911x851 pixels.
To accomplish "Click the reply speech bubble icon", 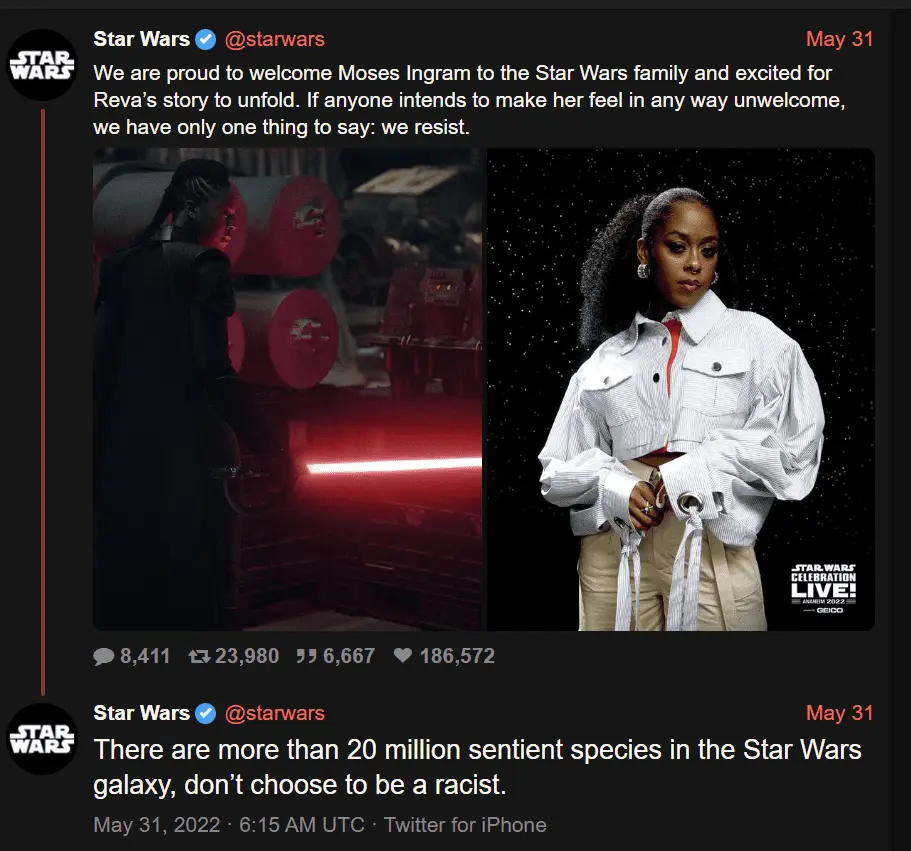I will point(103,656).
